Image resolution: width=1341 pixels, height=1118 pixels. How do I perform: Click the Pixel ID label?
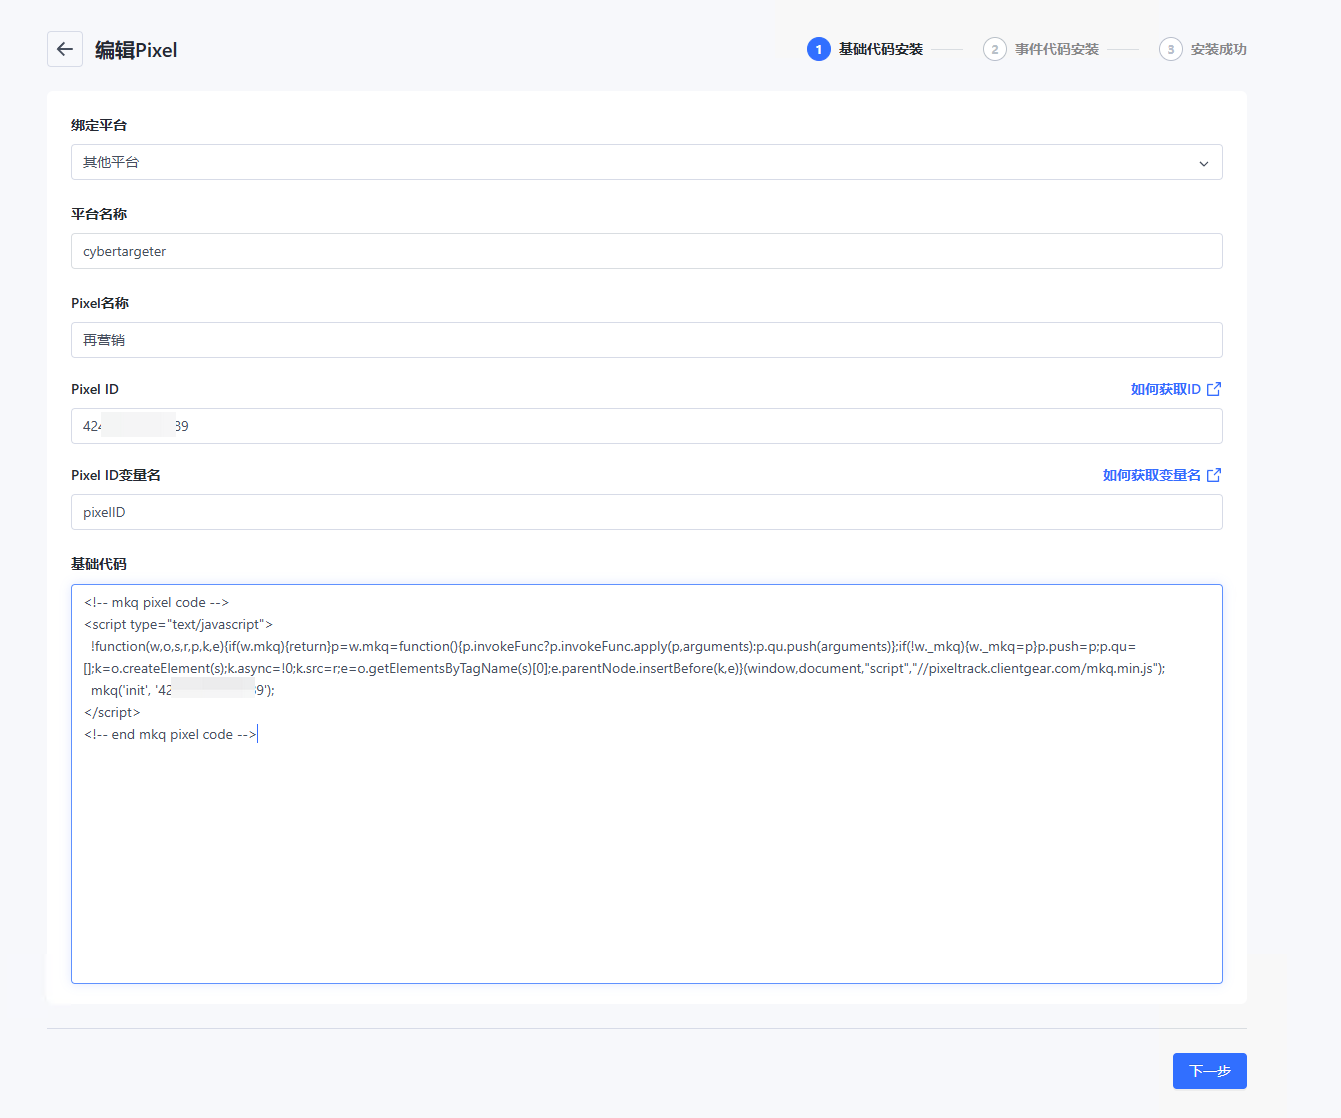pyautogui.click(x=95, y=389)
